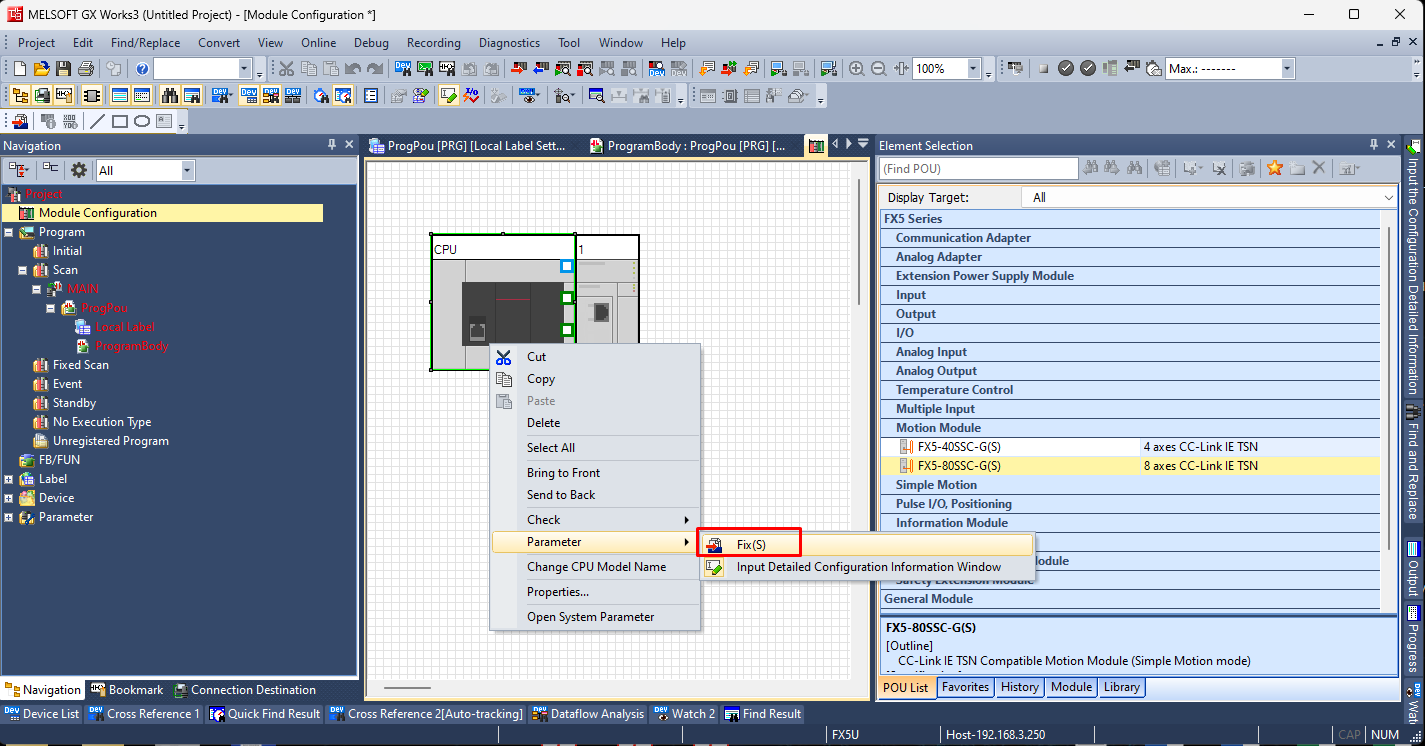Viewport: 1425px width, 746px height.
Task: Switch to Library tab
Action: point(1121,687)
